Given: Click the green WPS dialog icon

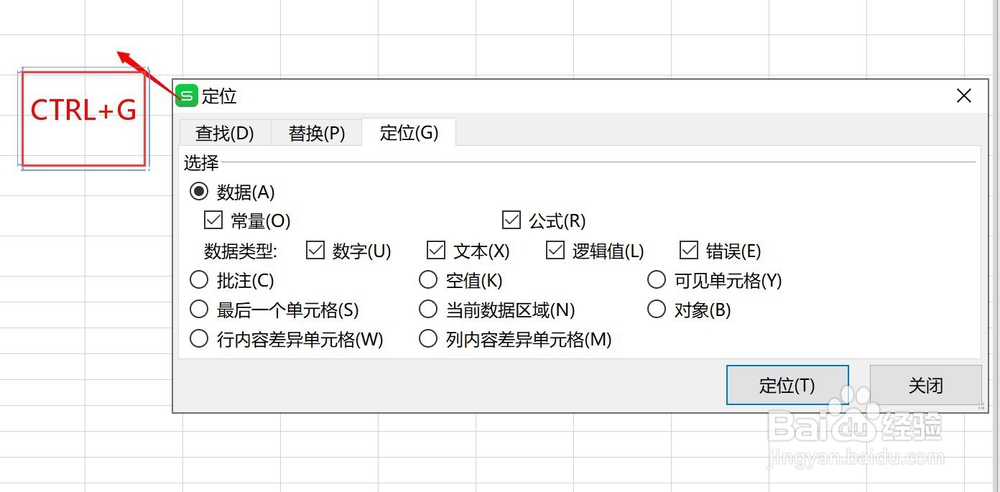Looking at the screenshot, I should coord(187,96).
